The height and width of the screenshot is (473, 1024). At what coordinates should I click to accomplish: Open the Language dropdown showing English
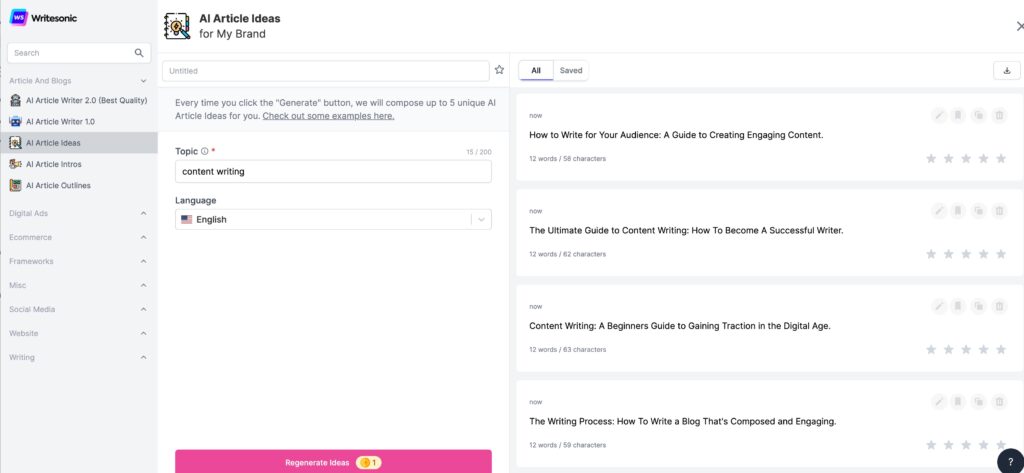click(333, 219)
